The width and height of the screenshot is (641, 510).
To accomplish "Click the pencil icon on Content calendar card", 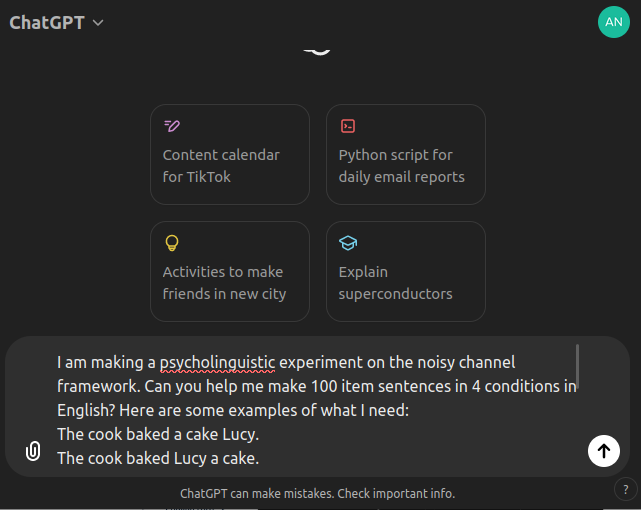I will 172,126.
